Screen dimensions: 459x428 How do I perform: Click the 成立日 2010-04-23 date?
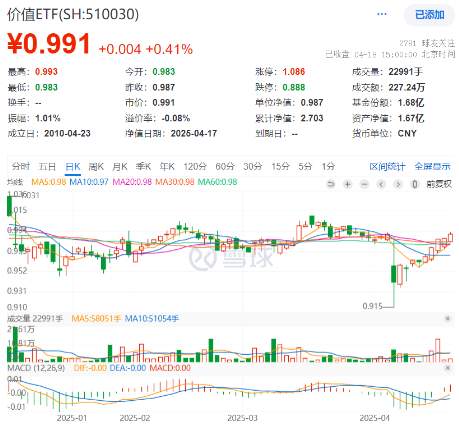tap(67, 134)
